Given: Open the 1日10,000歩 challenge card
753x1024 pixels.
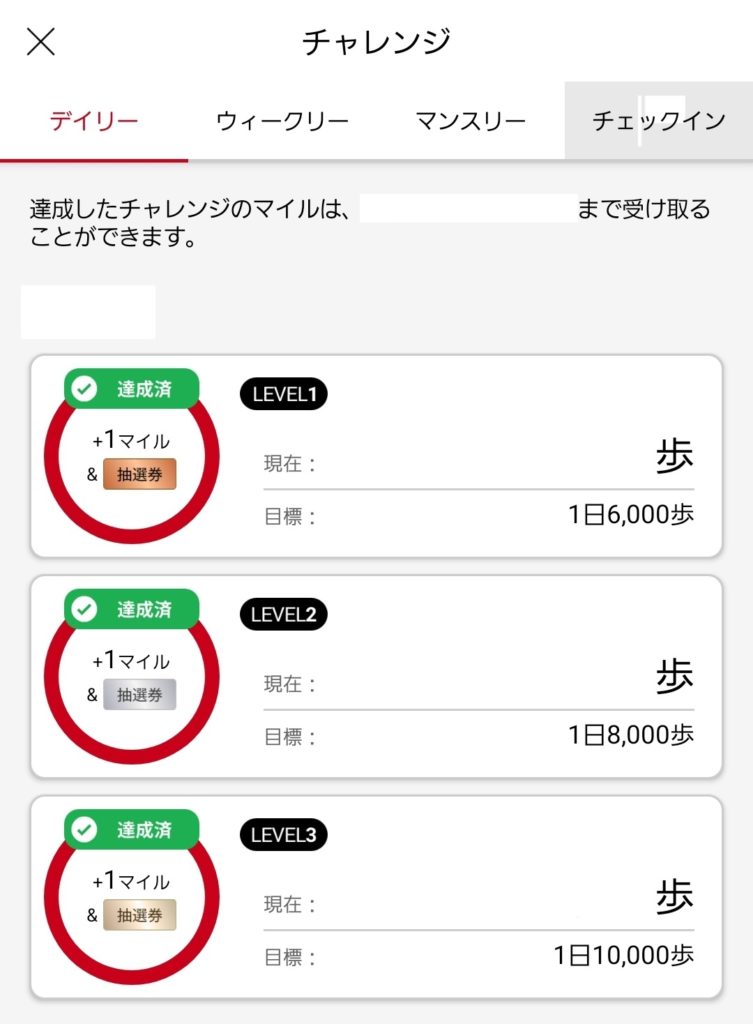Looking at the screenshot, I should [376, 897].
